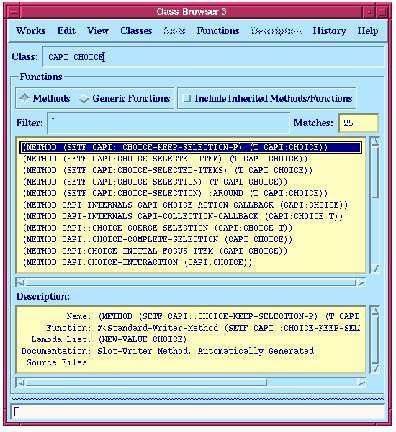396x432 pixels.
Task: Toggle Include Inherited Methods/Functions checkbox
Action: tap(268, 98)
